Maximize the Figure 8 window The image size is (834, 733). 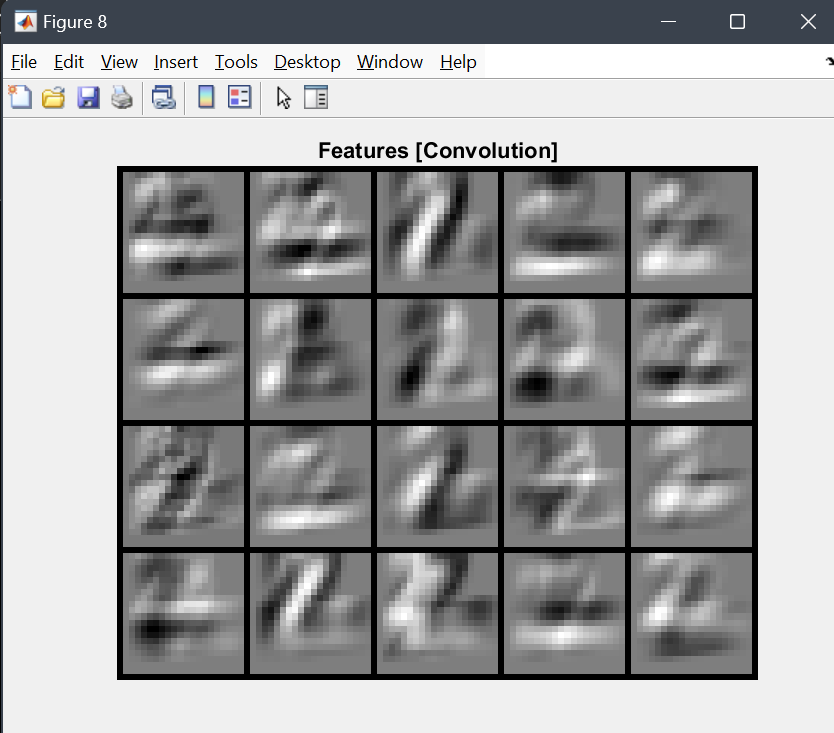pyautogui.click(x=737, y=22)
